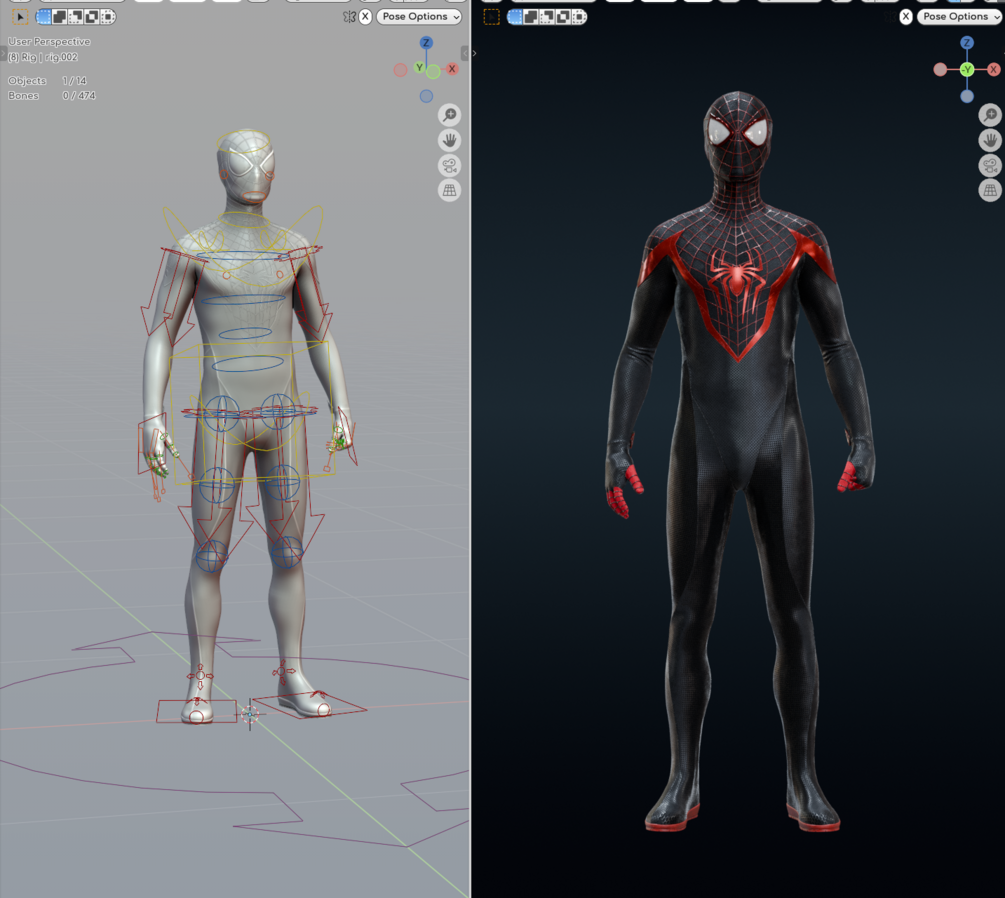
Task: Choose 'invert selection' mode in right viewport
Action: click(x=563, y=17)
